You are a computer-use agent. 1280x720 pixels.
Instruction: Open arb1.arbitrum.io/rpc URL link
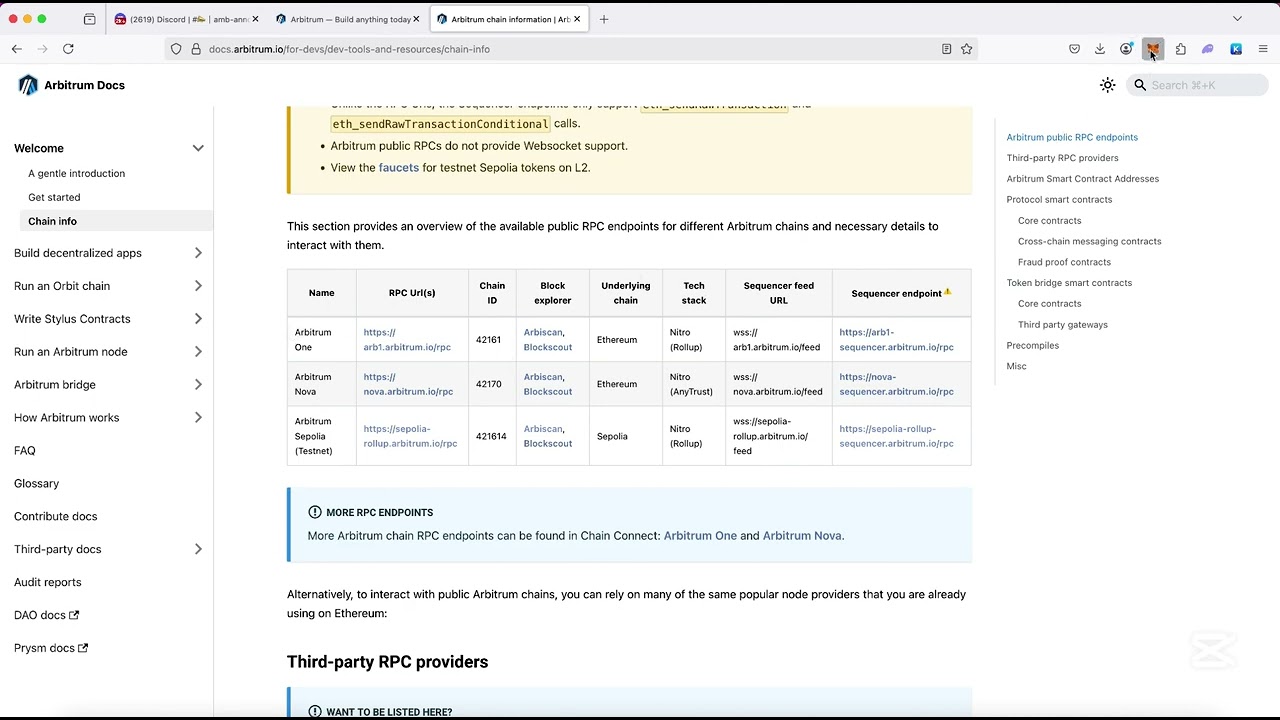[x=407, y=340]
